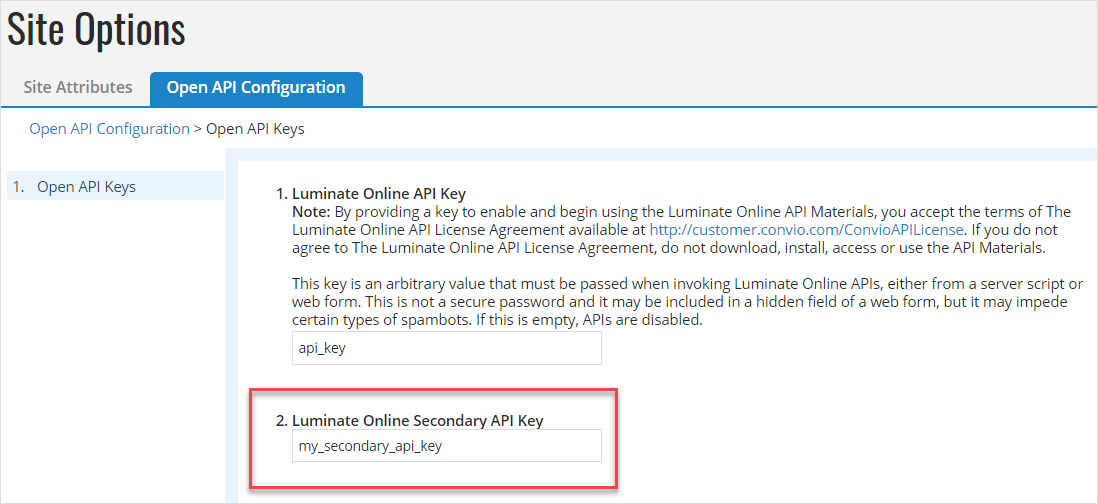Click the item number 2 before Secondary API Key
The image size is (1098, 504).
point(282,420)
